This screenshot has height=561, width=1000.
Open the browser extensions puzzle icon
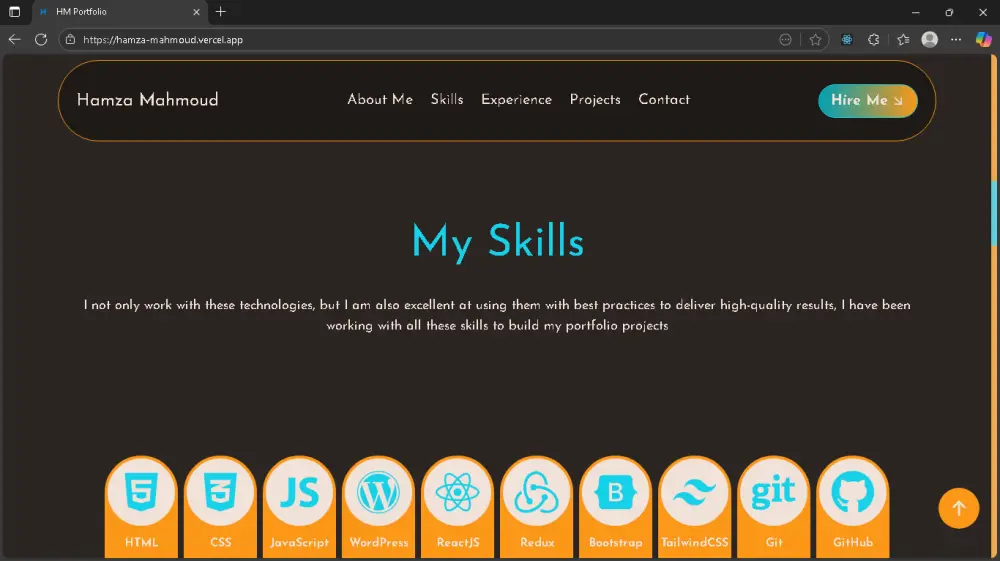[x=874, y=40]
